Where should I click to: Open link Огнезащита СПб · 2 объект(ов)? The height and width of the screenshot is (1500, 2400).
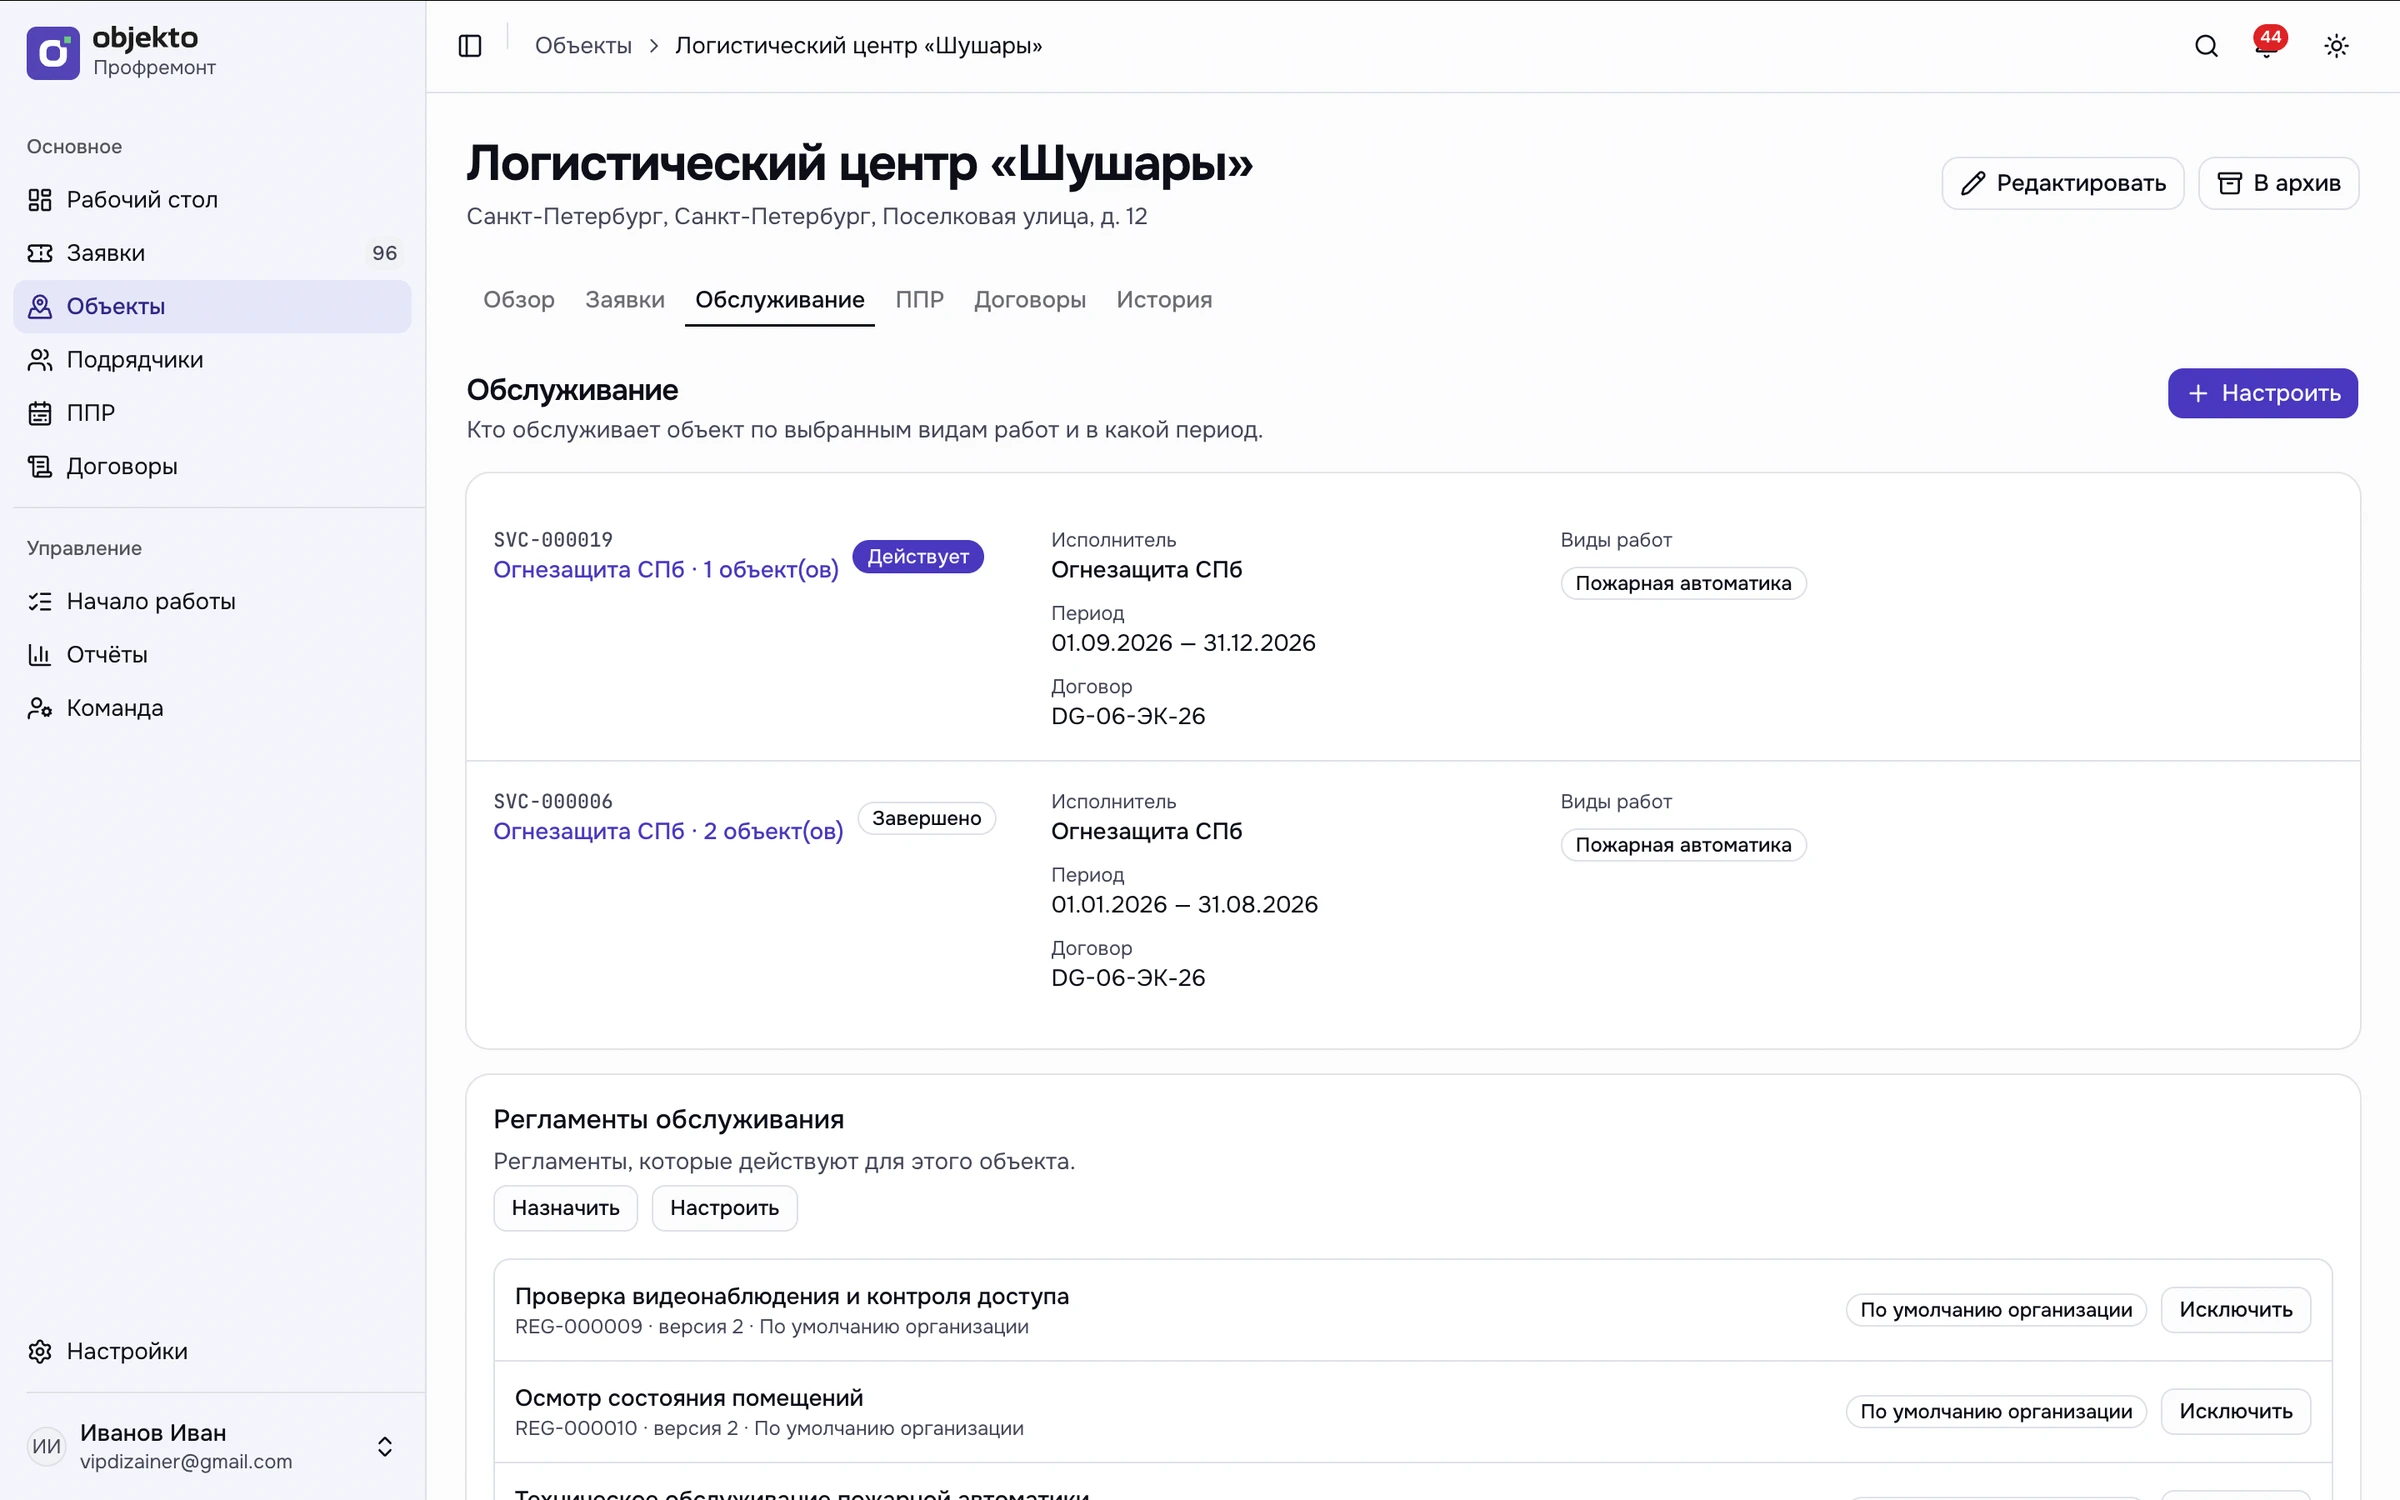668,832
